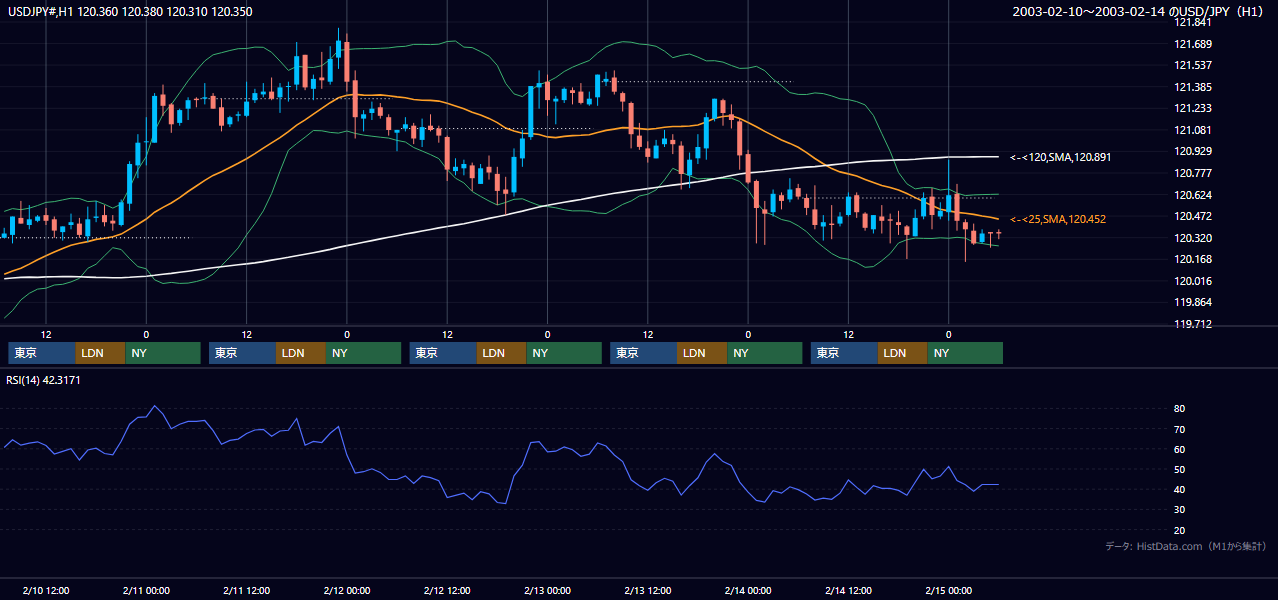This screenshot has height=600, width=1278.
Task: Select the 120,SMA,120.891 moving average label
Action: coord(1060,157)
